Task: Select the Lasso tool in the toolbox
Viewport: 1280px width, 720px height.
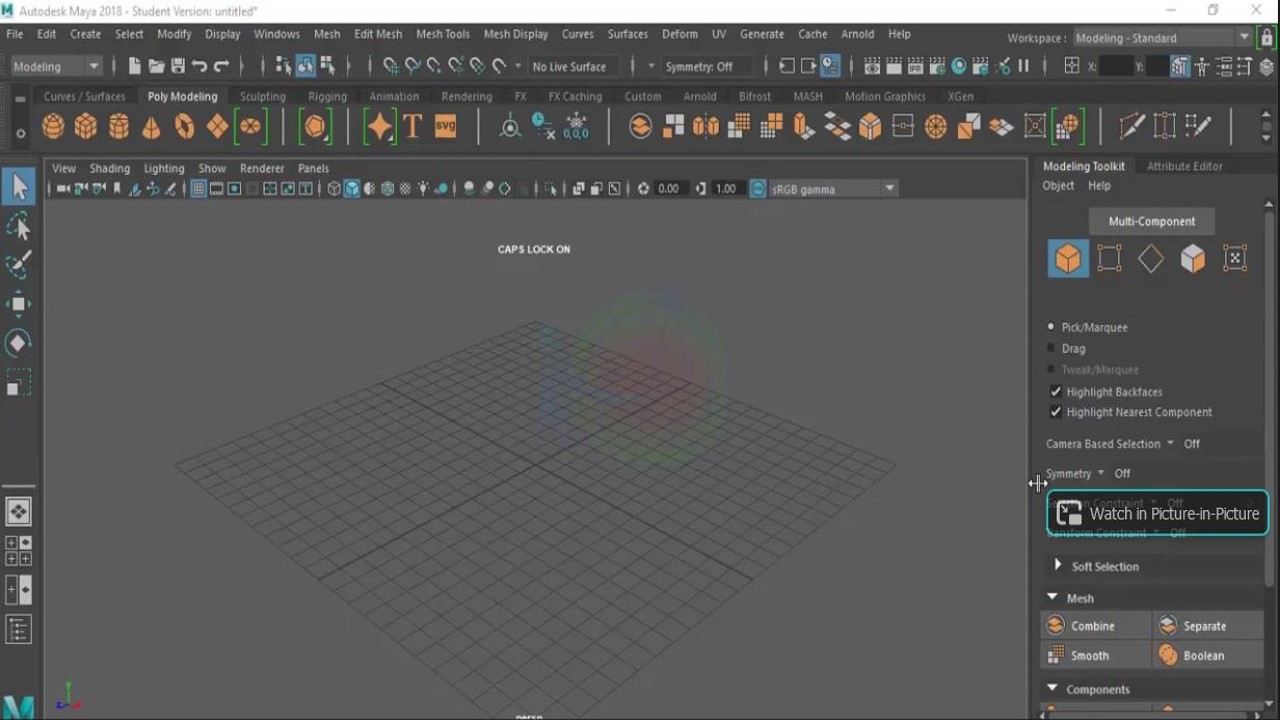Action: click(x=20, y=226)
